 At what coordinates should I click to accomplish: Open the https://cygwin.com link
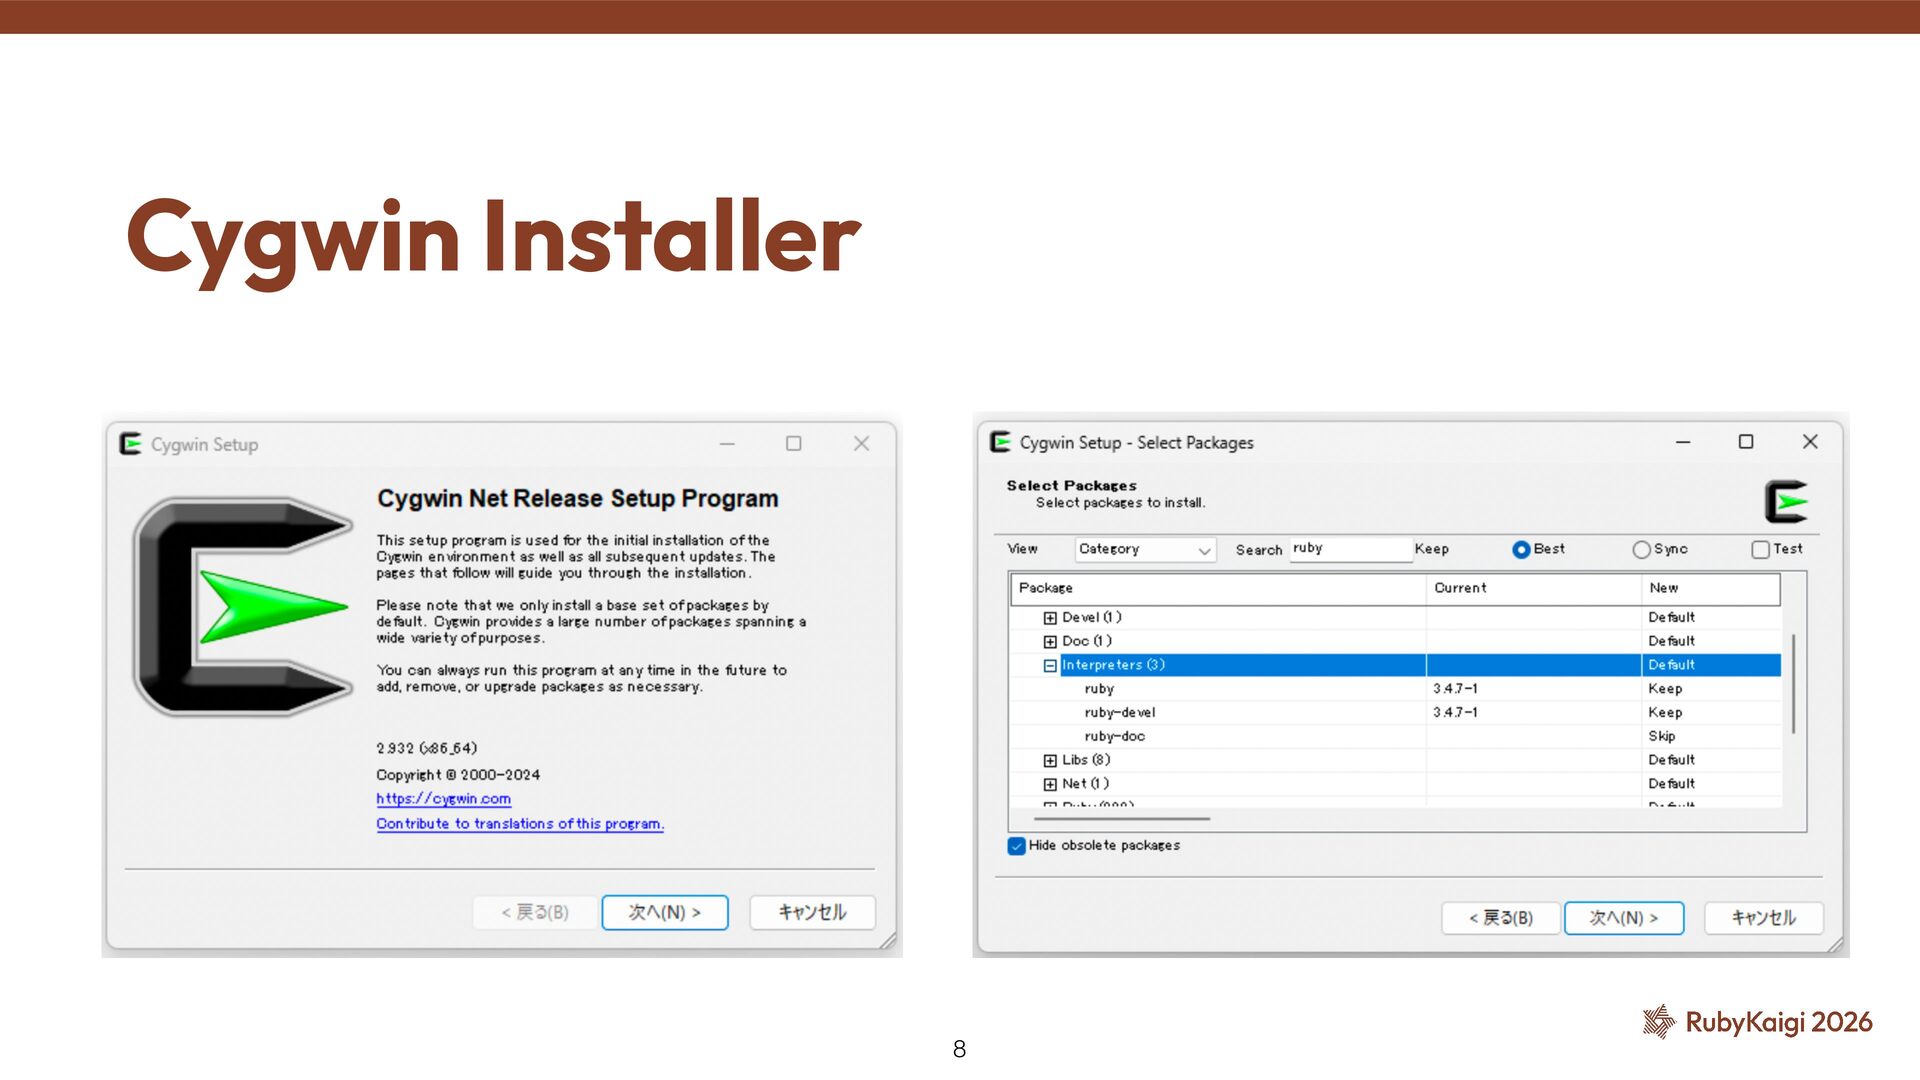[443, 799]
